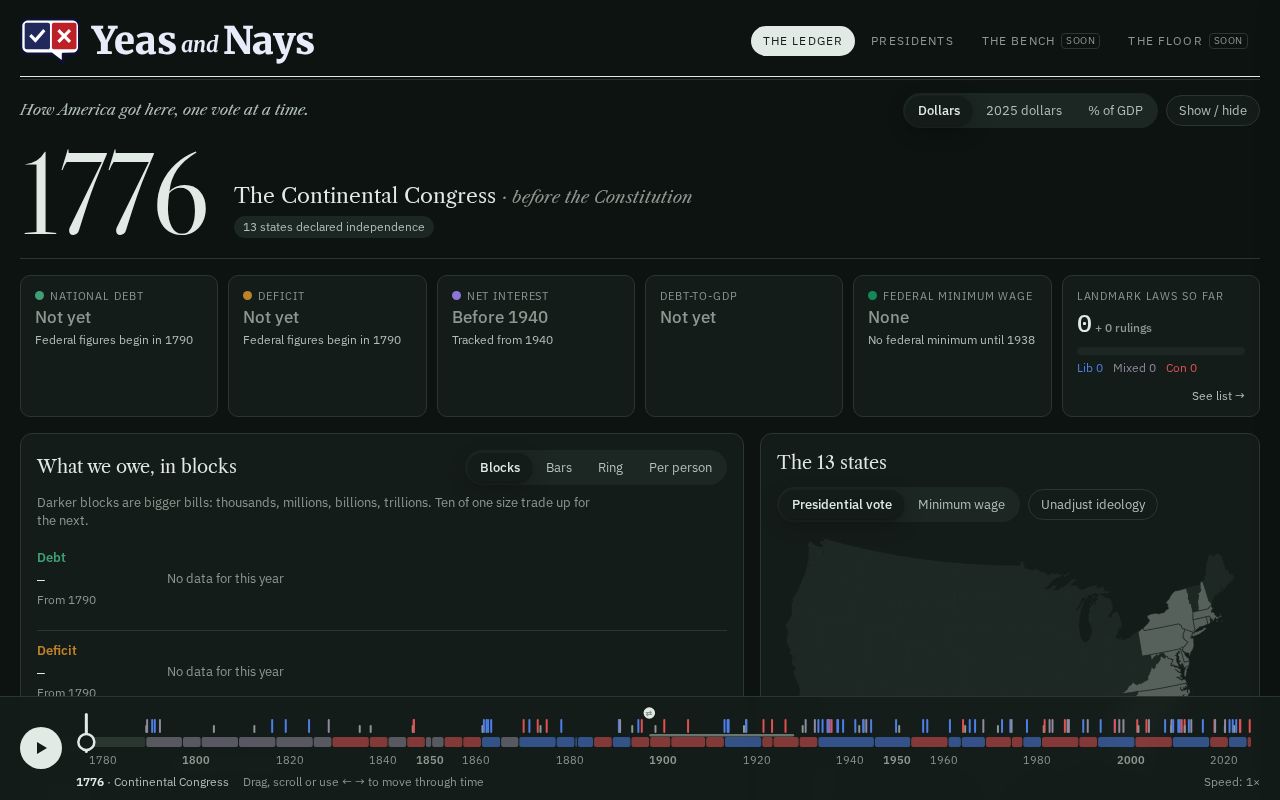Switch units to 2025 dollars

(1024, 110)
